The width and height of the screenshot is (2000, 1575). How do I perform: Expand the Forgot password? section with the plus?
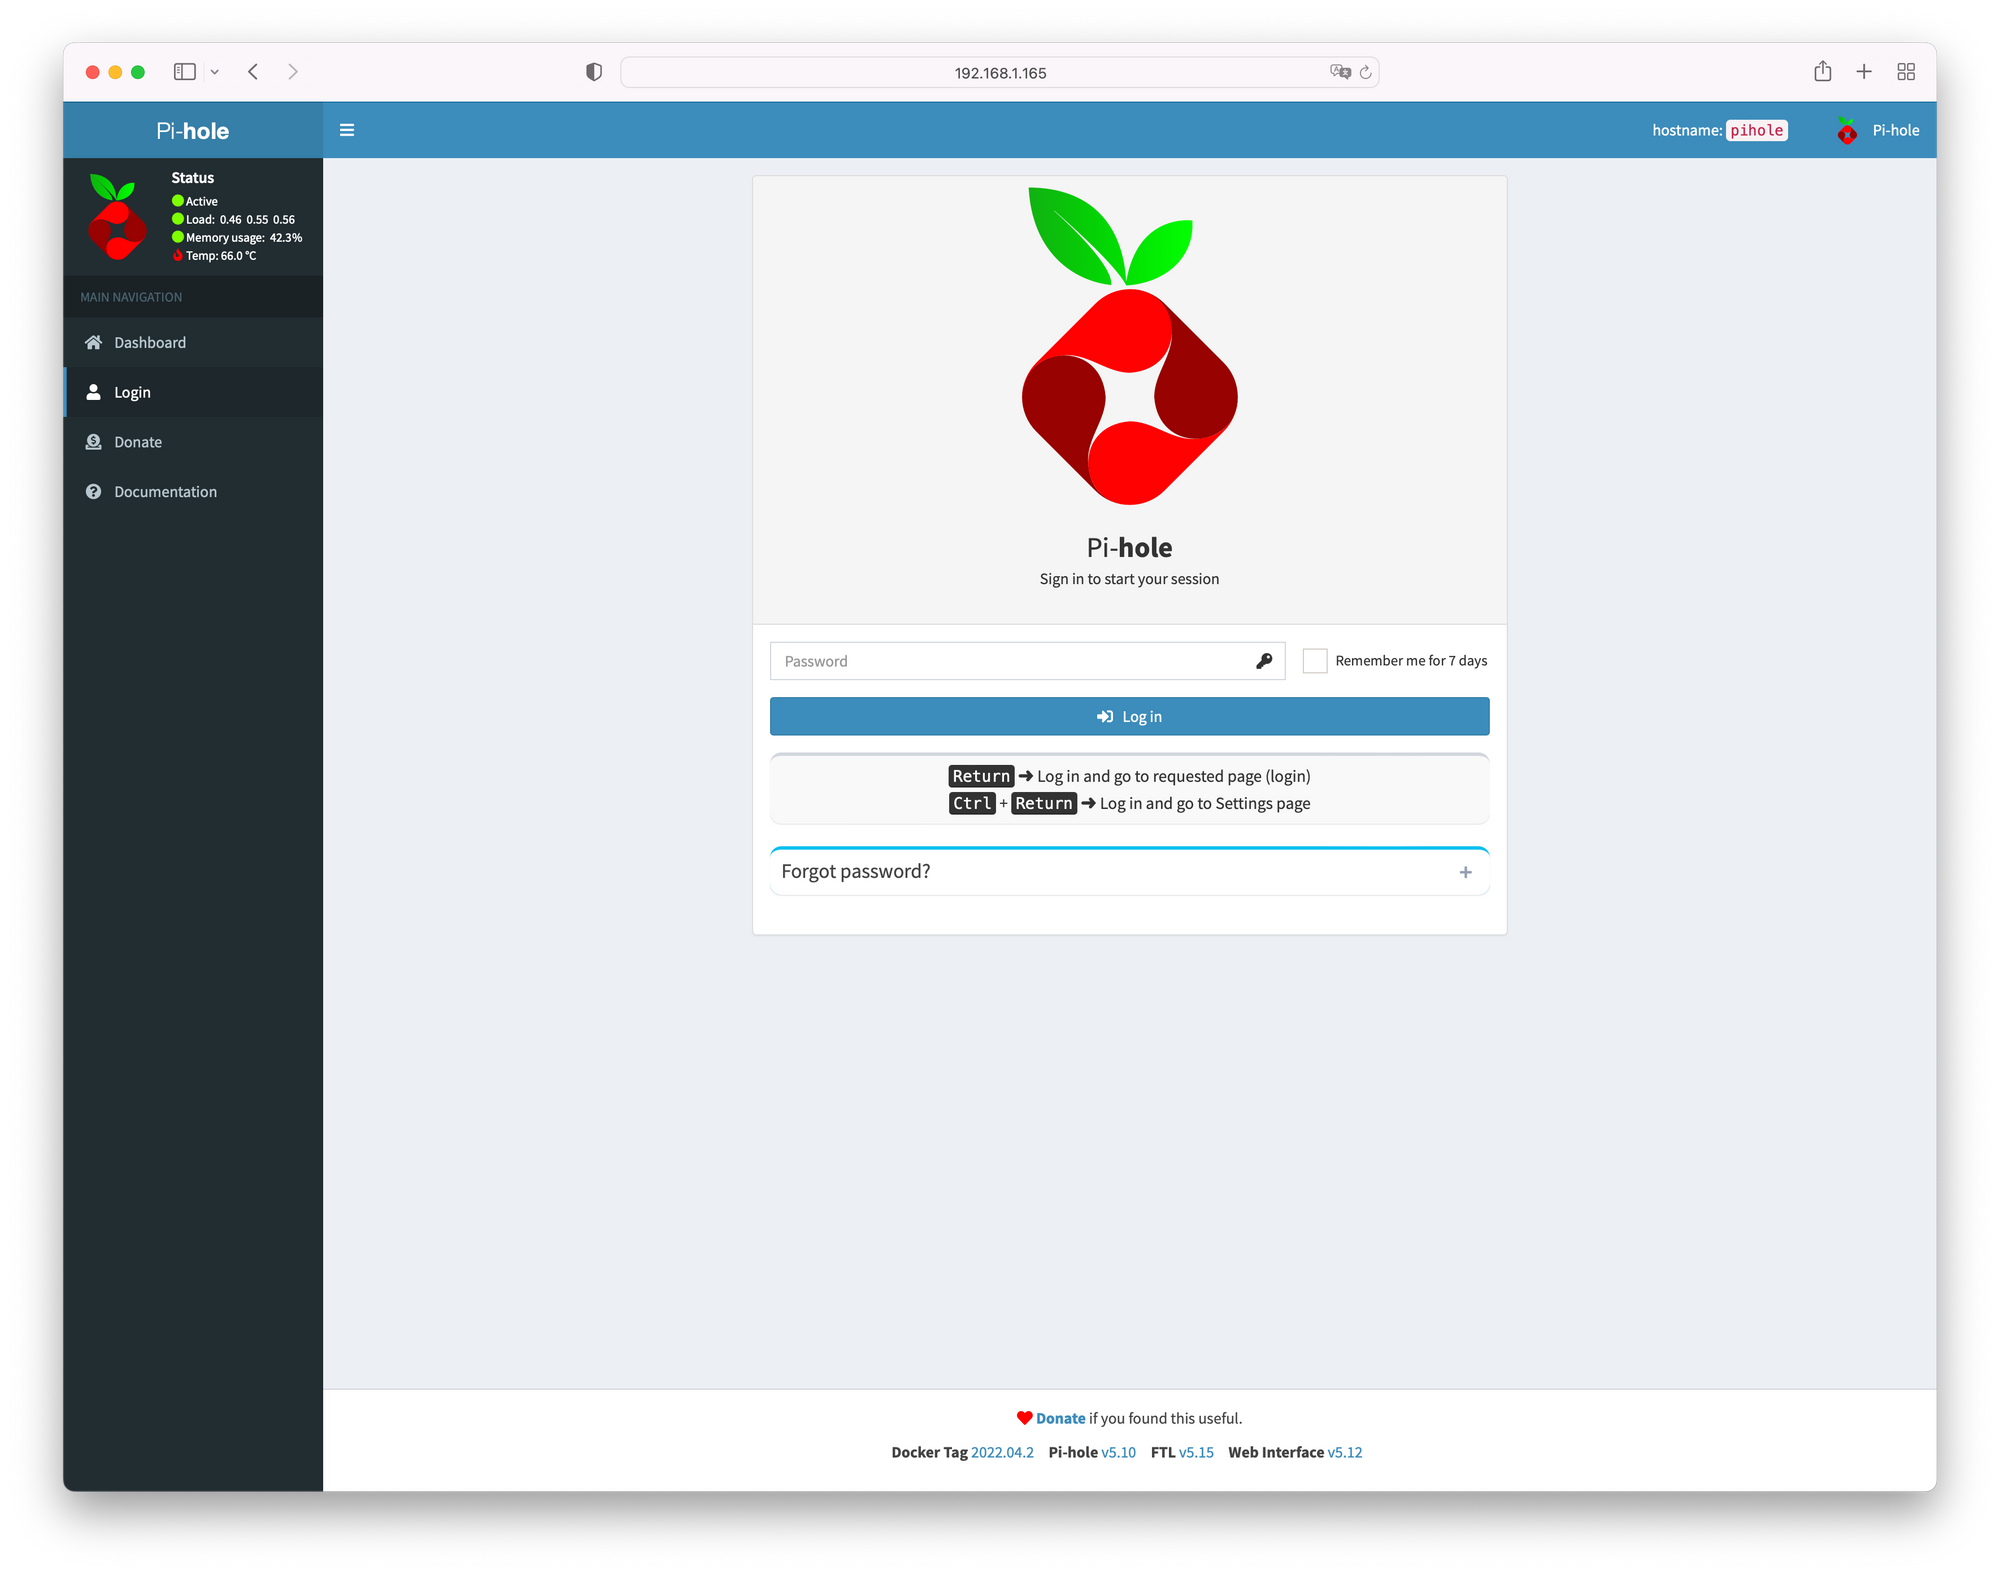pos(1466,872)
